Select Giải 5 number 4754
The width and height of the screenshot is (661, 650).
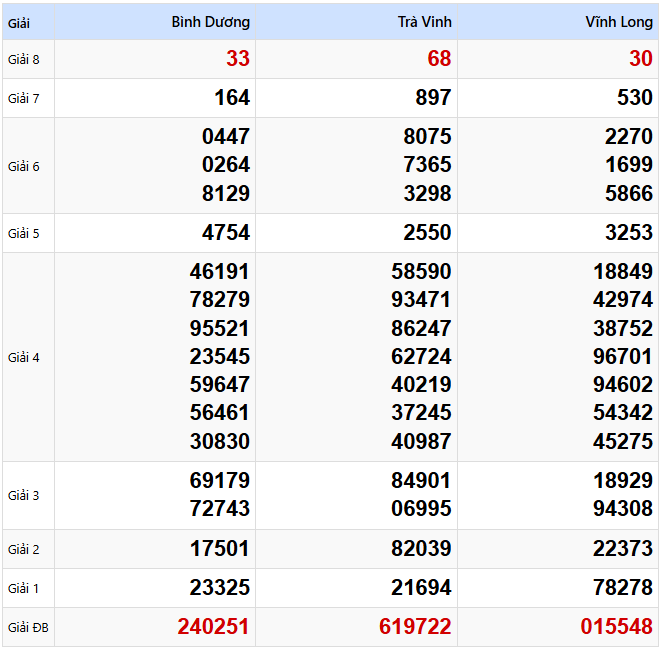(226, 233)
